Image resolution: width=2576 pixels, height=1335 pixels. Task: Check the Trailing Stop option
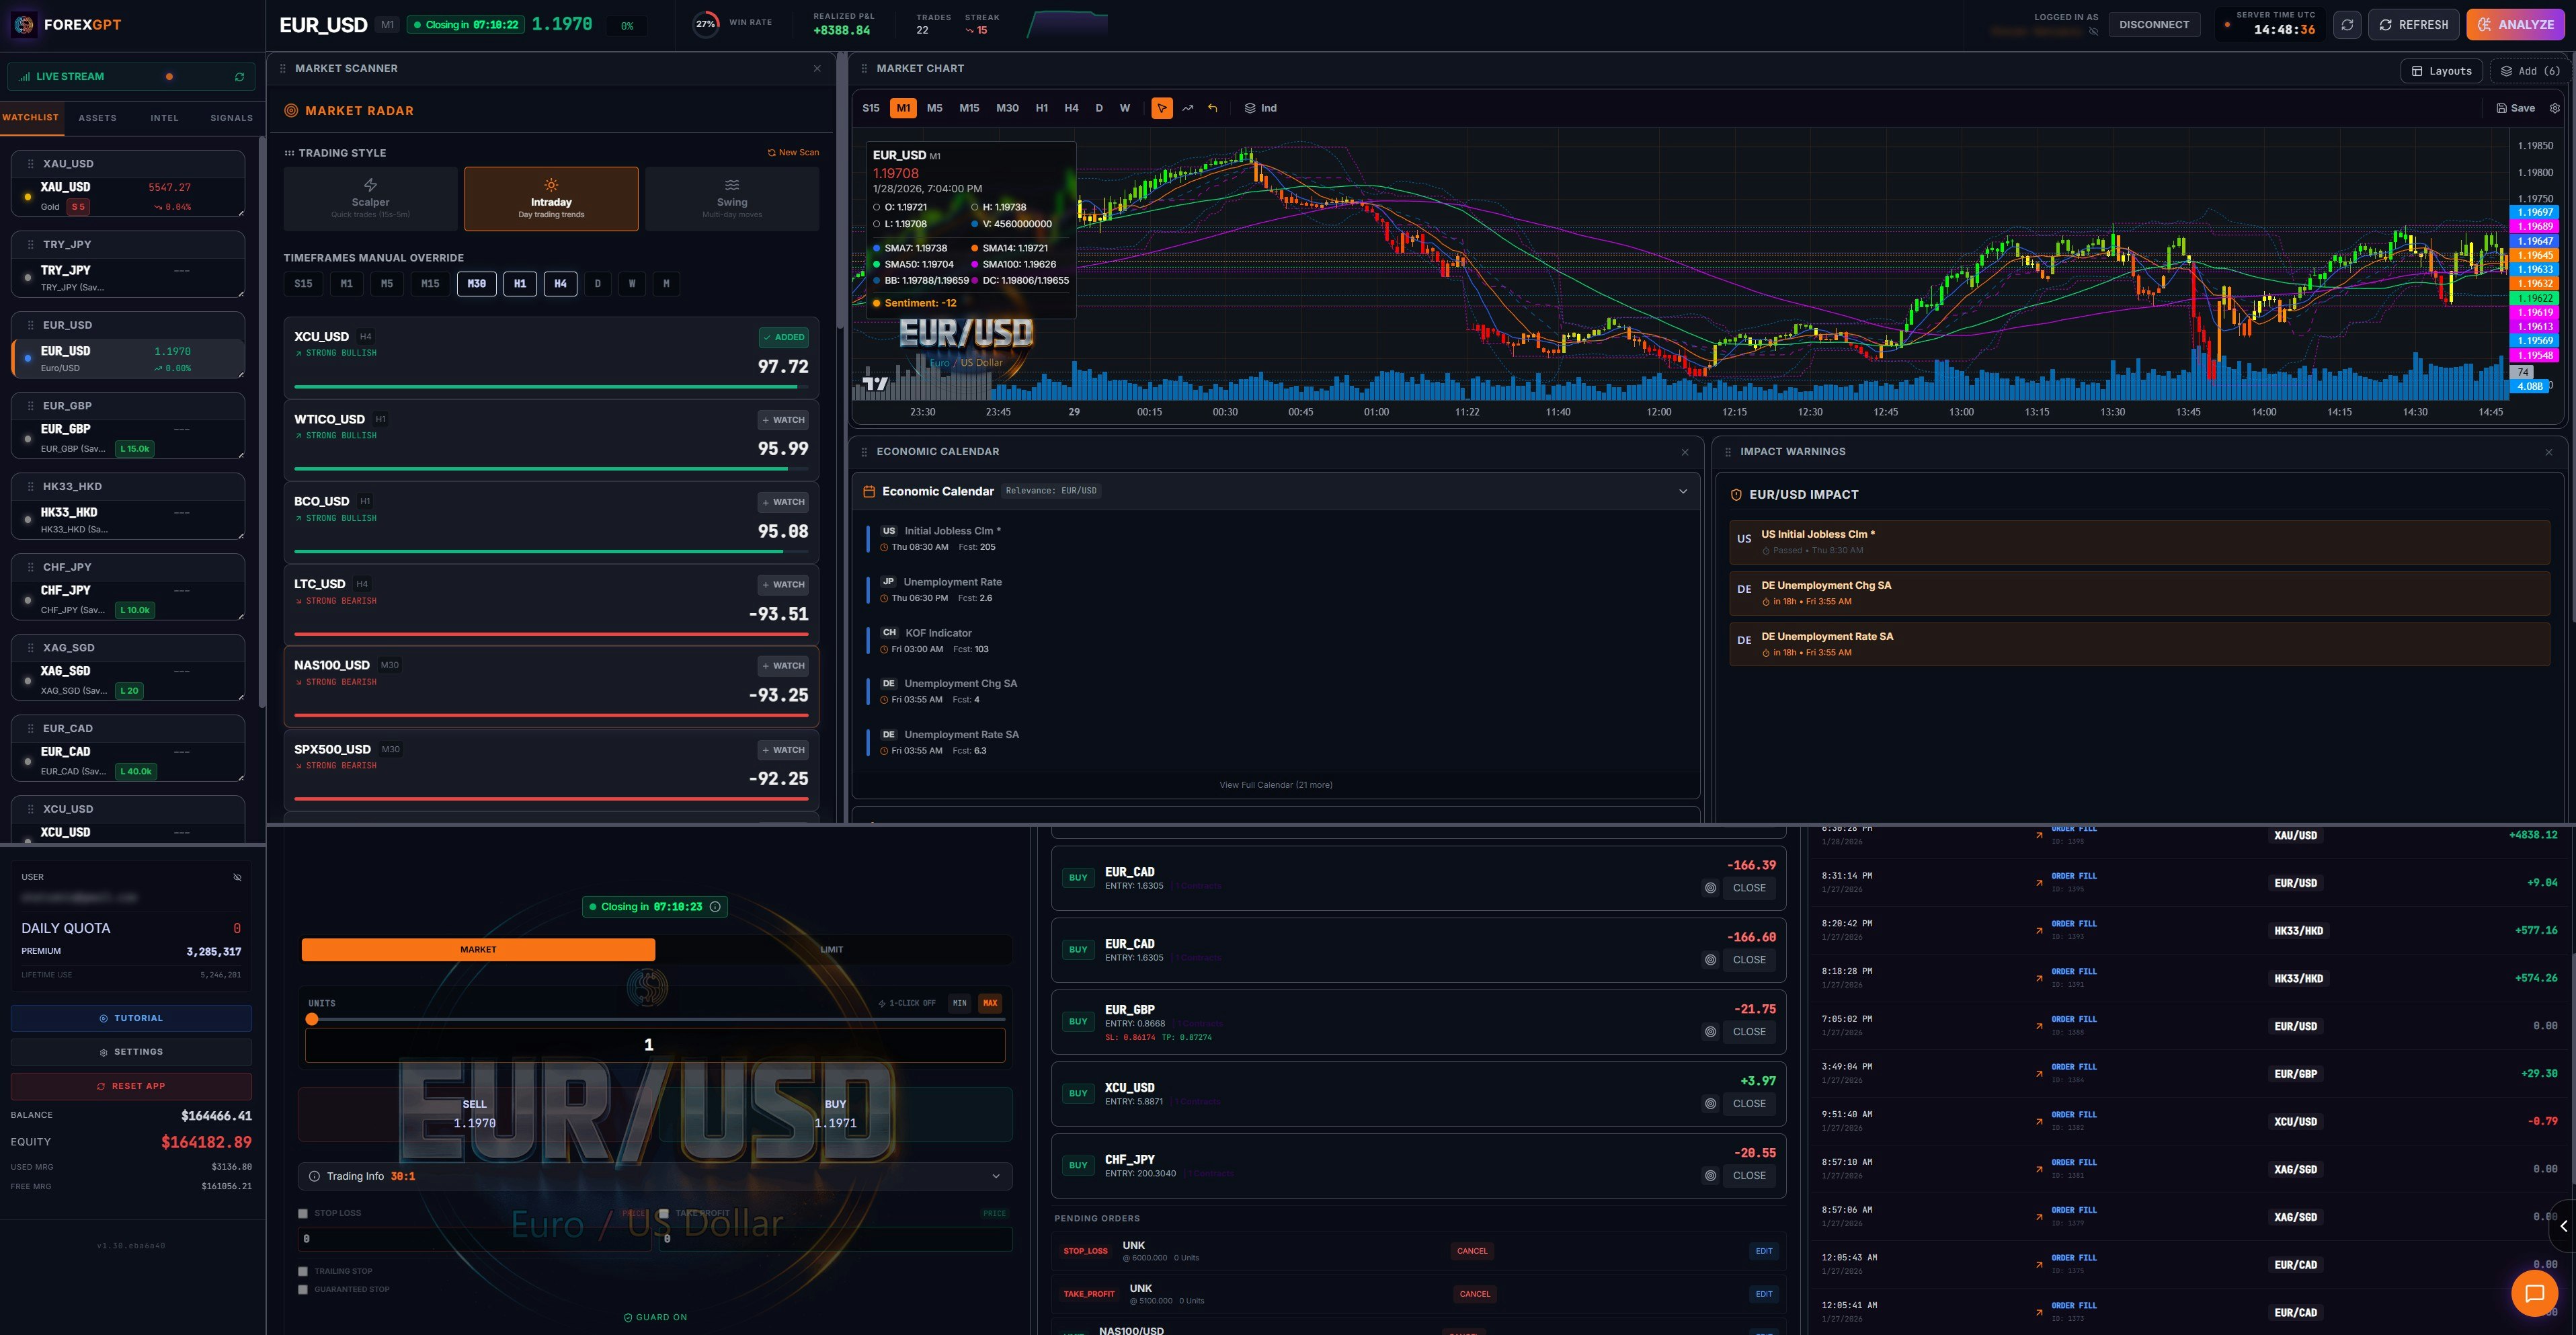tap(303, 1271)
